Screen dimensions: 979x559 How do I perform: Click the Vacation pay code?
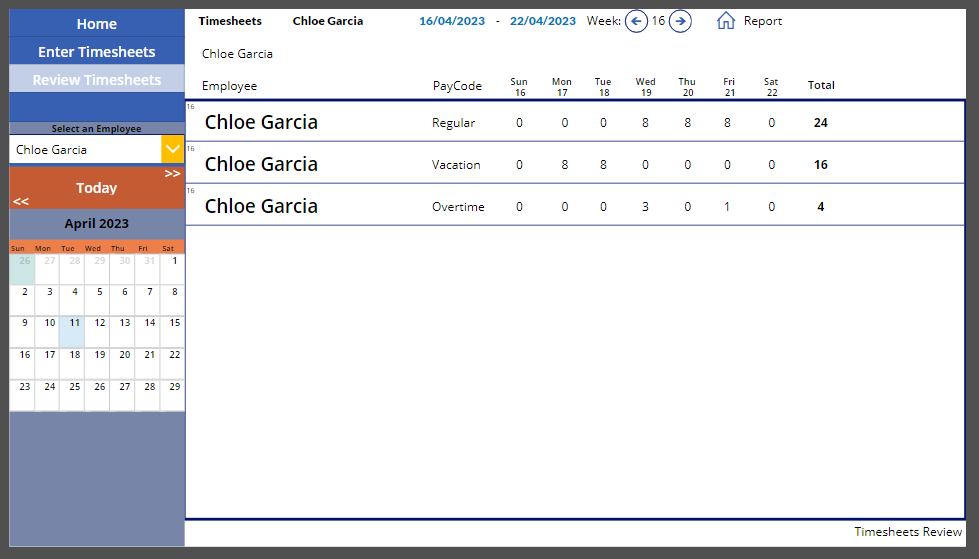(x=456, y=165)
